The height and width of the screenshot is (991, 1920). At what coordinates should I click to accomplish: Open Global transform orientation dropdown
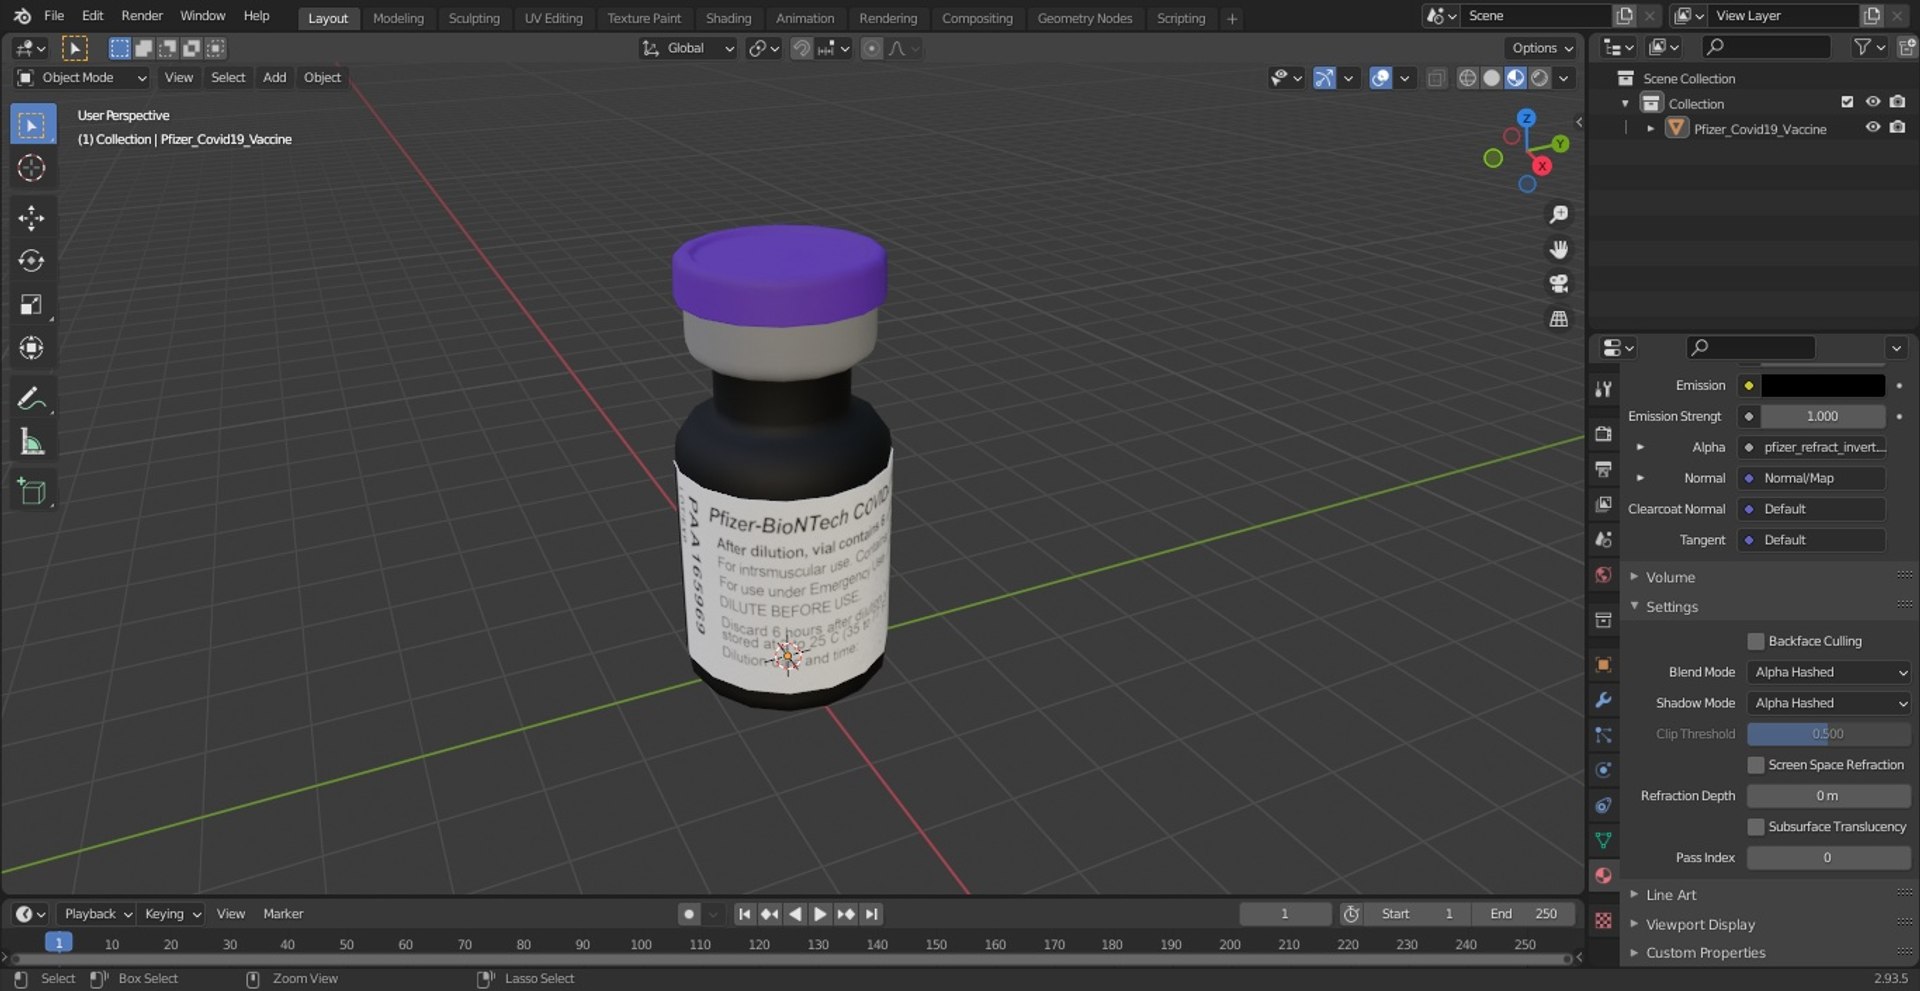point(688,48)
